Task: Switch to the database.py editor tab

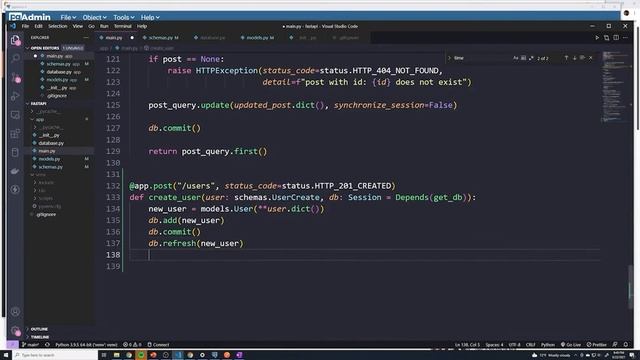Action: [212, 38]
